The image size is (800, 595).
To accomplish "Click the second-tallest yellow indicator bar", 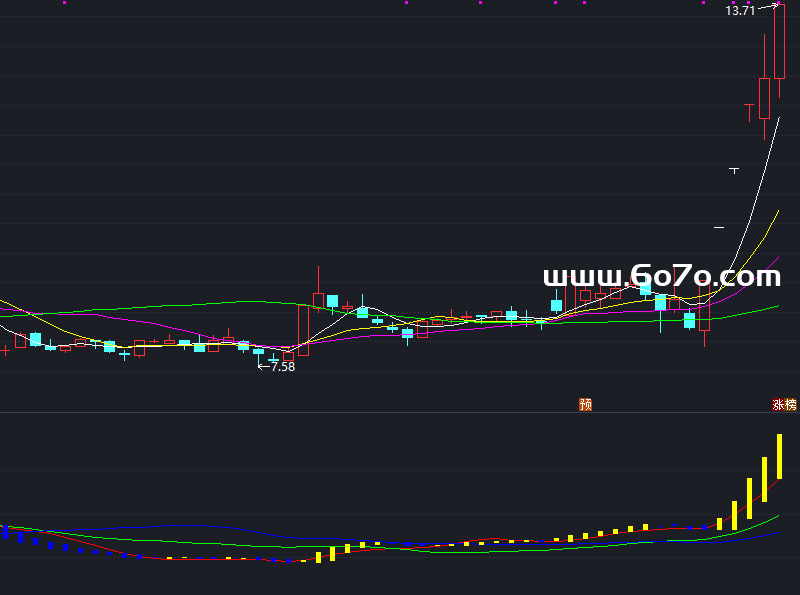I will coord(764,479).
